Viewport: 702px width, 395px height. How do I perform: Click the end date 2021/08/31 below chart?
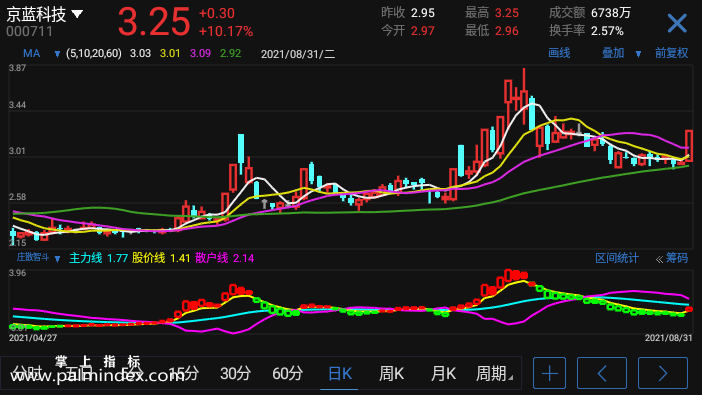(x=668, y=338)
